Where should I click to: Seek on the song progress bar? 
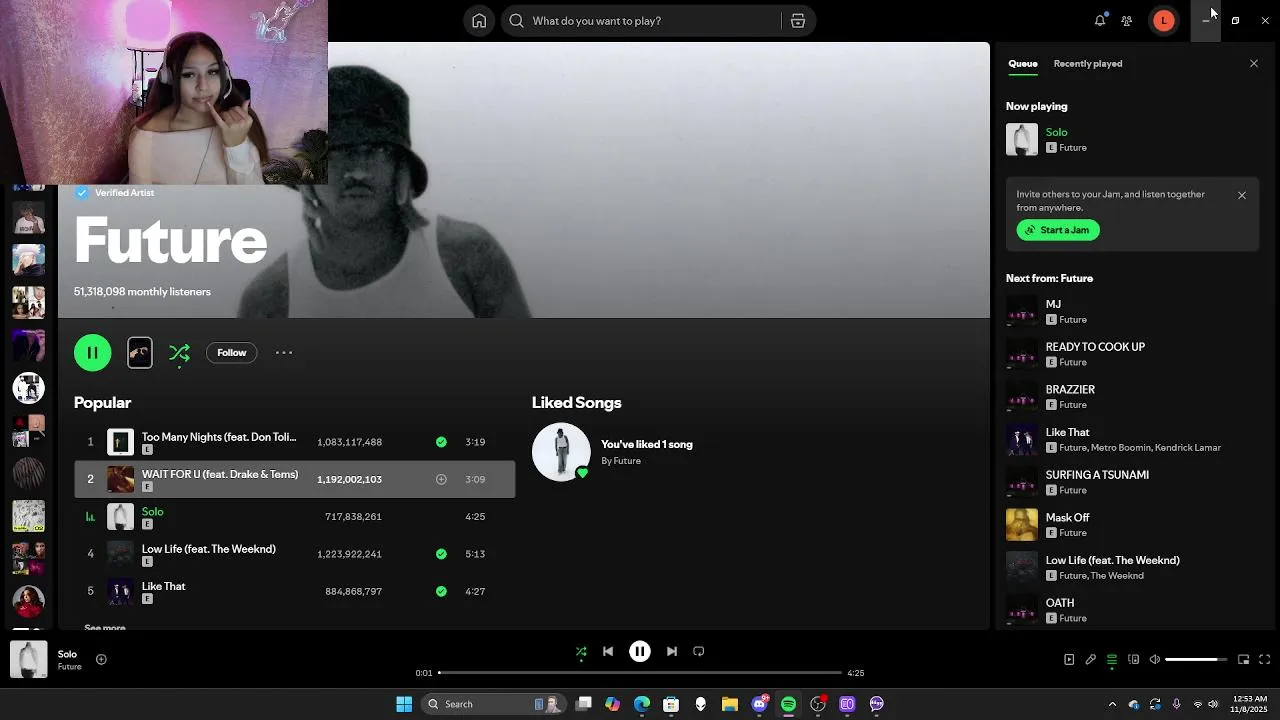[x=640, y=673]
